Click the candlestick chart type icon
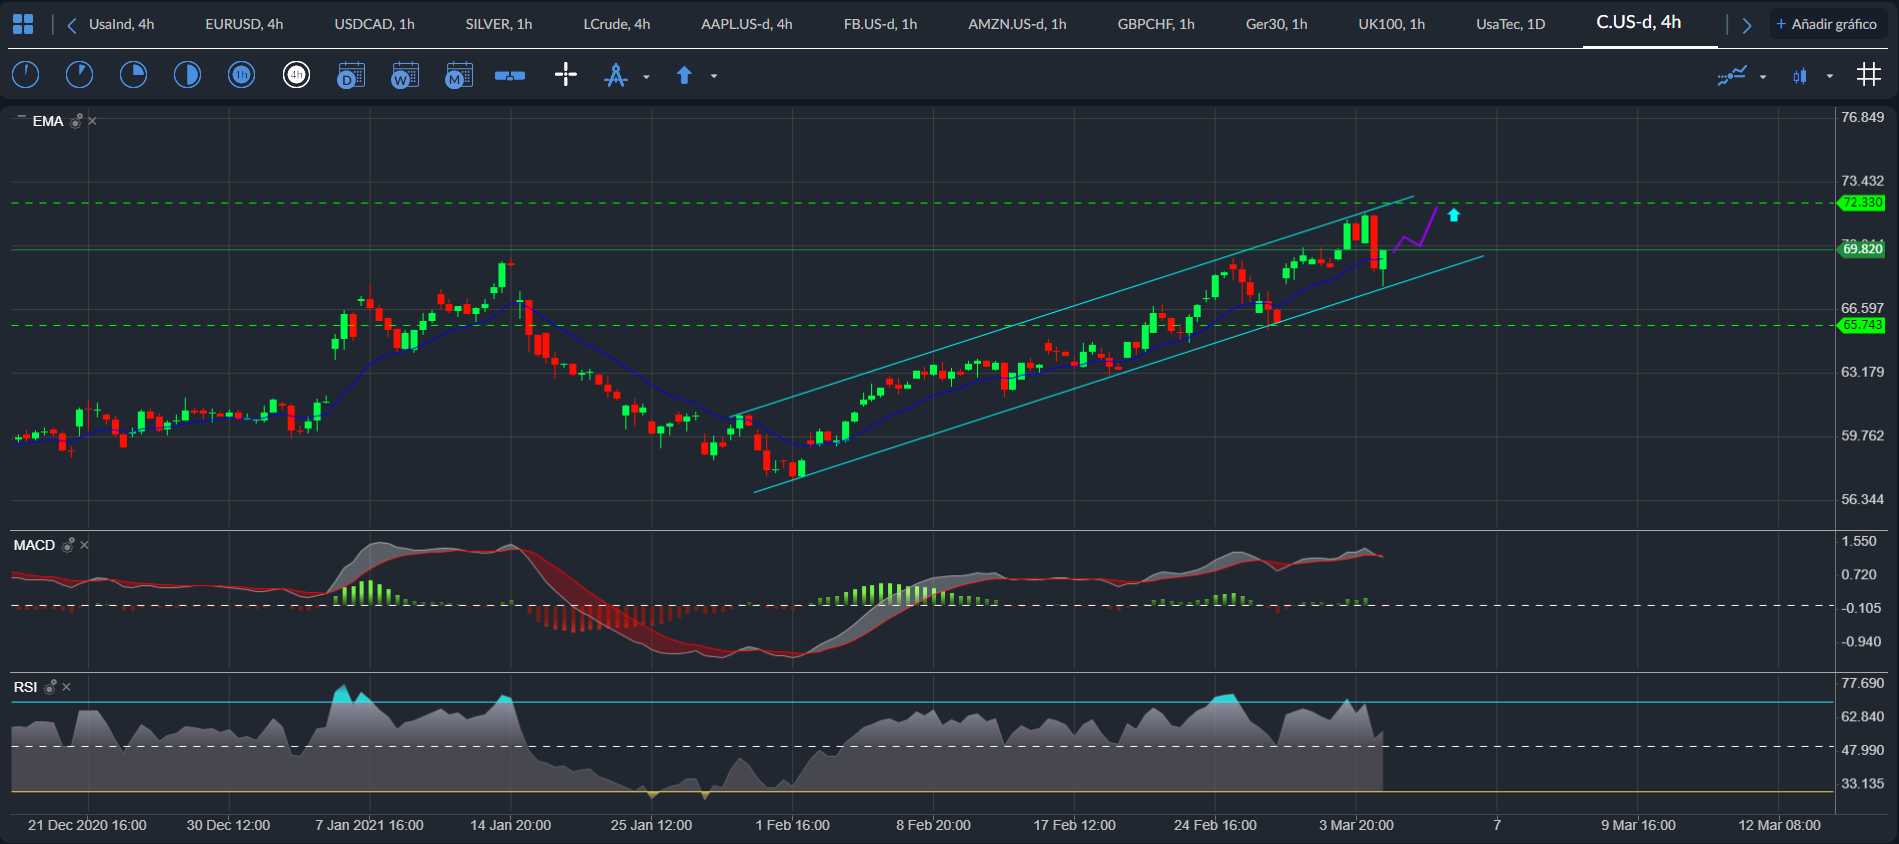 coord(1800,76)
